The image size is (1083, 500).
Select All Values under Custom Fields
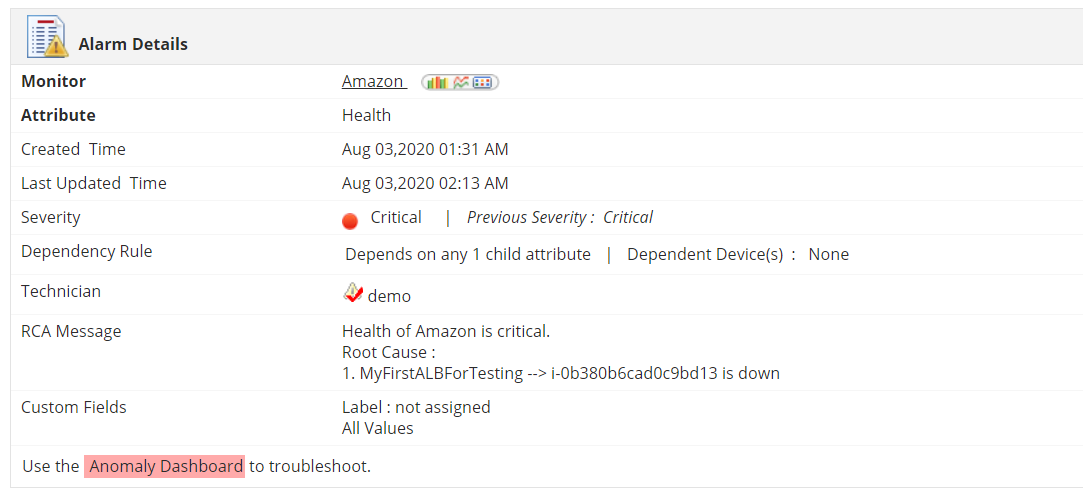tap(377, 428)
